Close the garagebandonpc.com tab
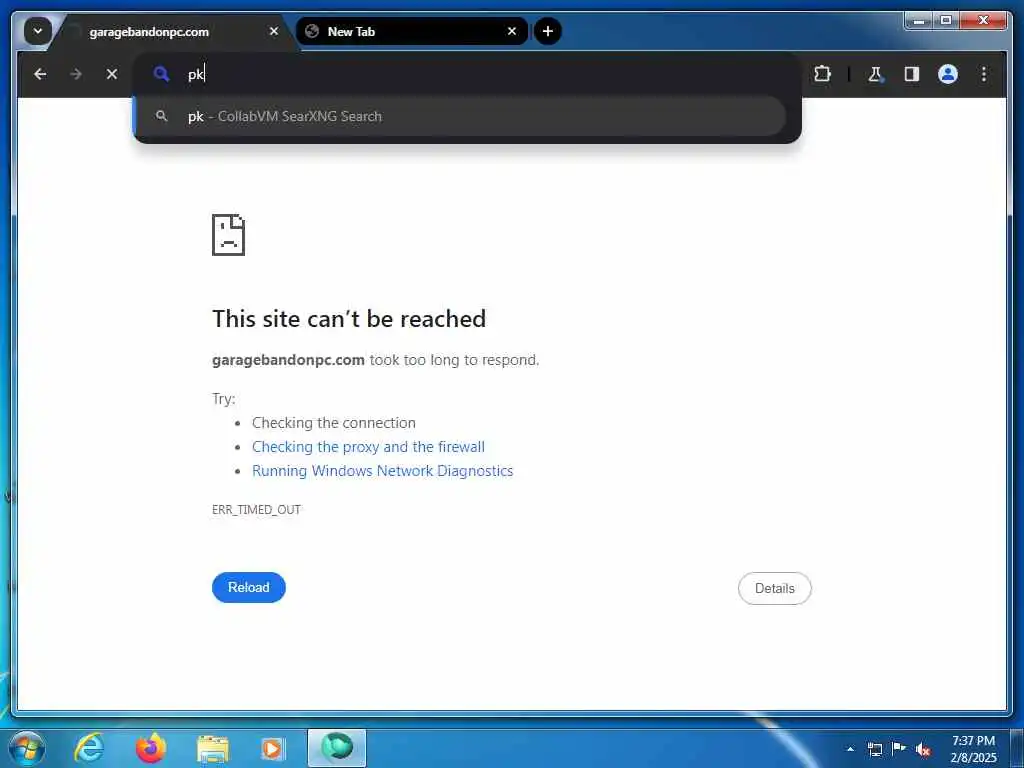The width and height of the screenshot is (1024, 768). pyautogui.click(x=274, y=31)
